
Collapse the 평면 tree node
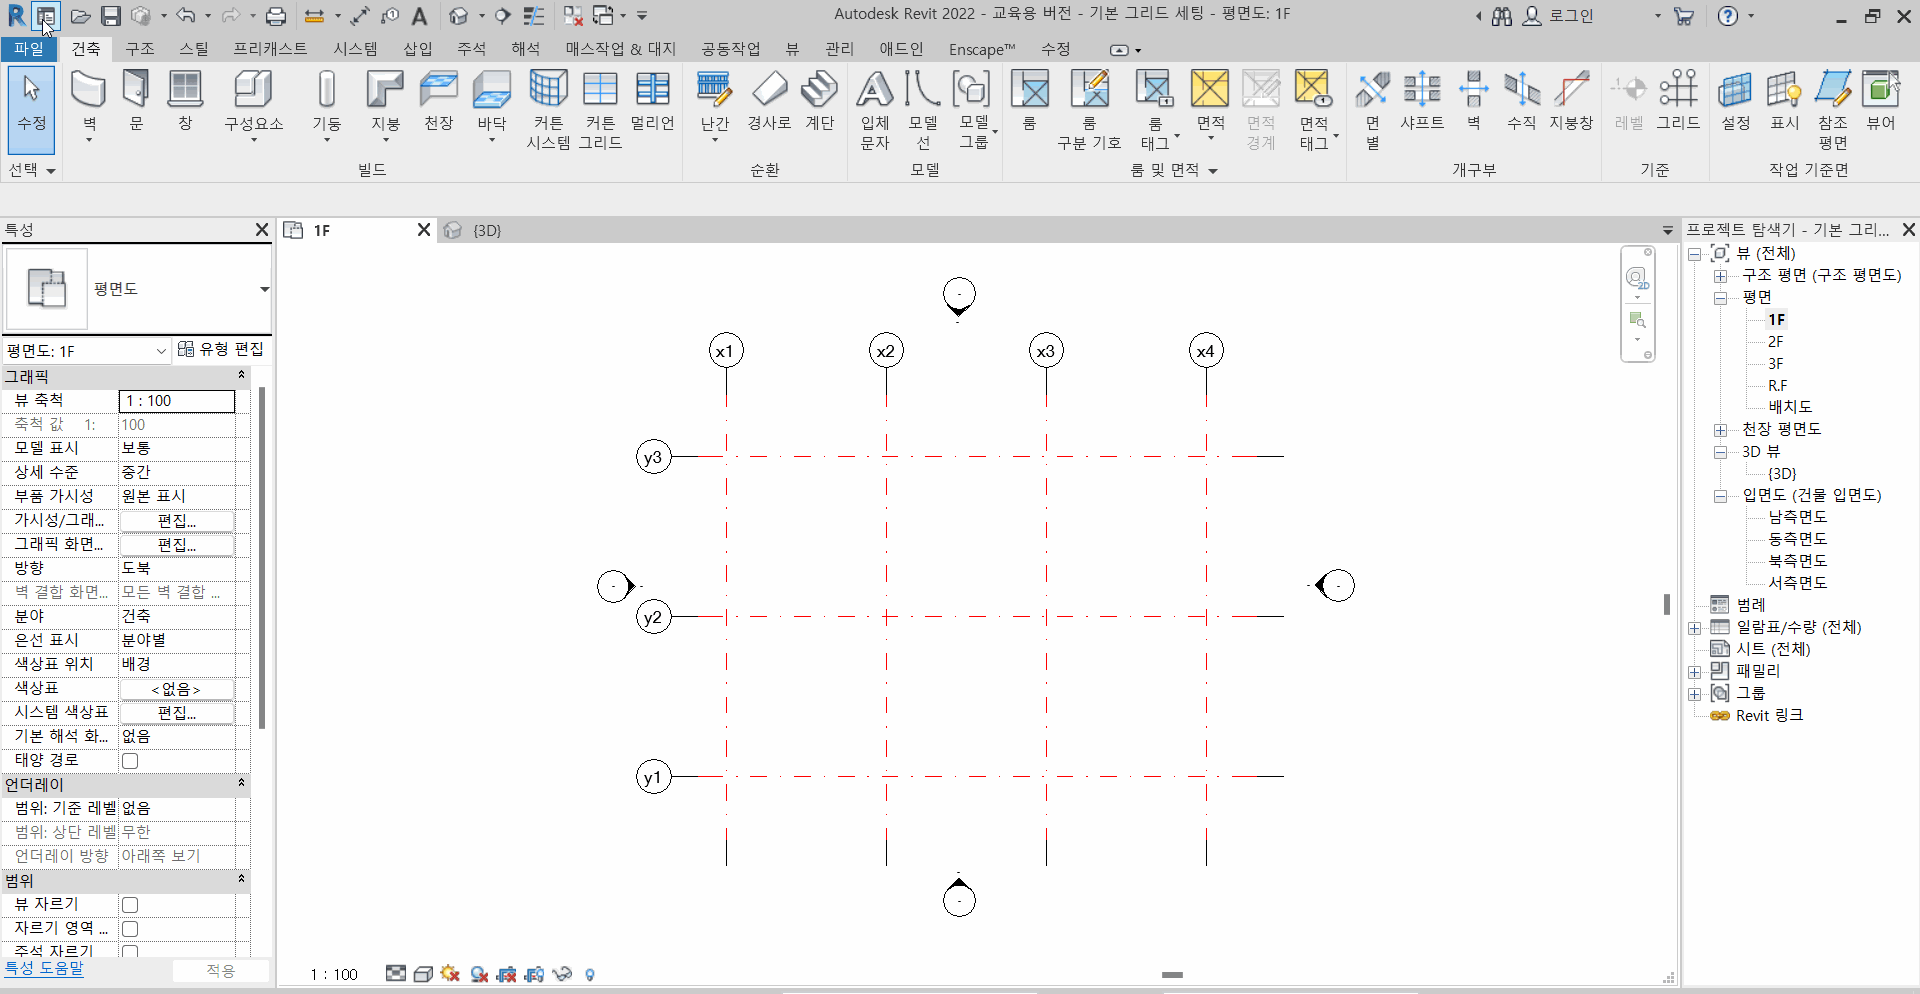click(x=1720, y=298)
